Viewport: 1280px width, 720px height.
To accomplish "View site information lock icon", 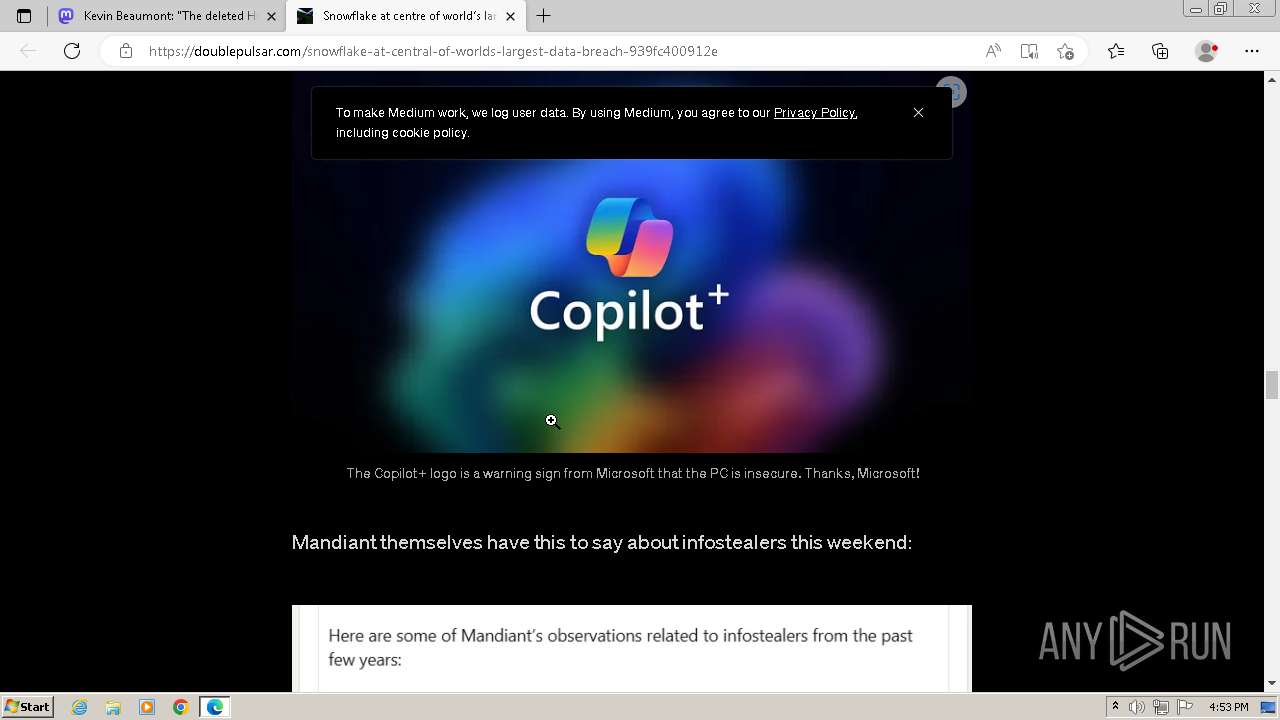I will click(x=125, y=51).
